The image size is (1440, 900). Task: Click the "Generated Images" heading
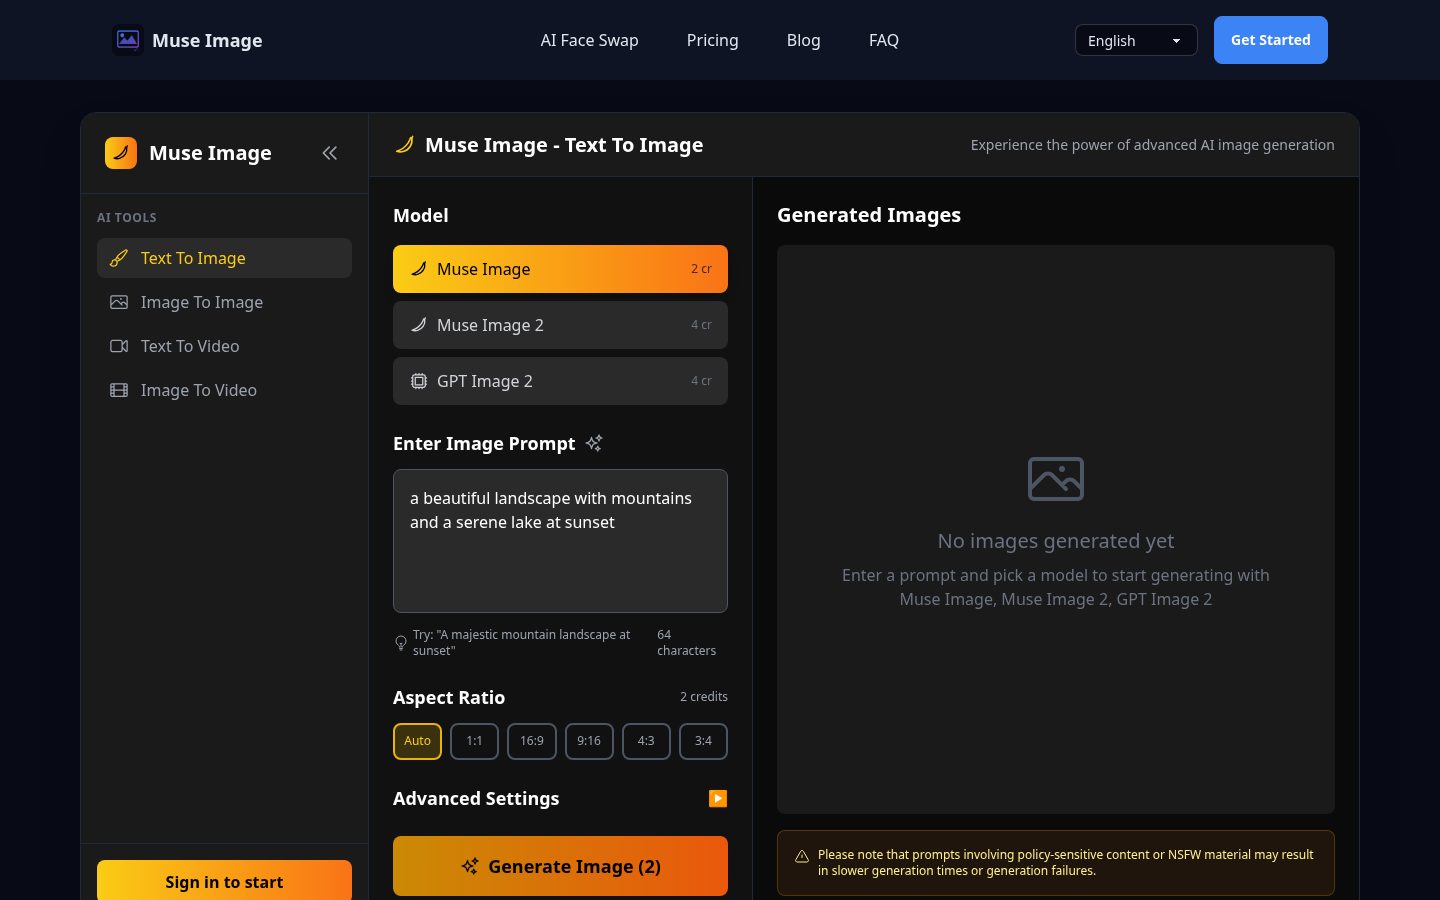(869, 215)
